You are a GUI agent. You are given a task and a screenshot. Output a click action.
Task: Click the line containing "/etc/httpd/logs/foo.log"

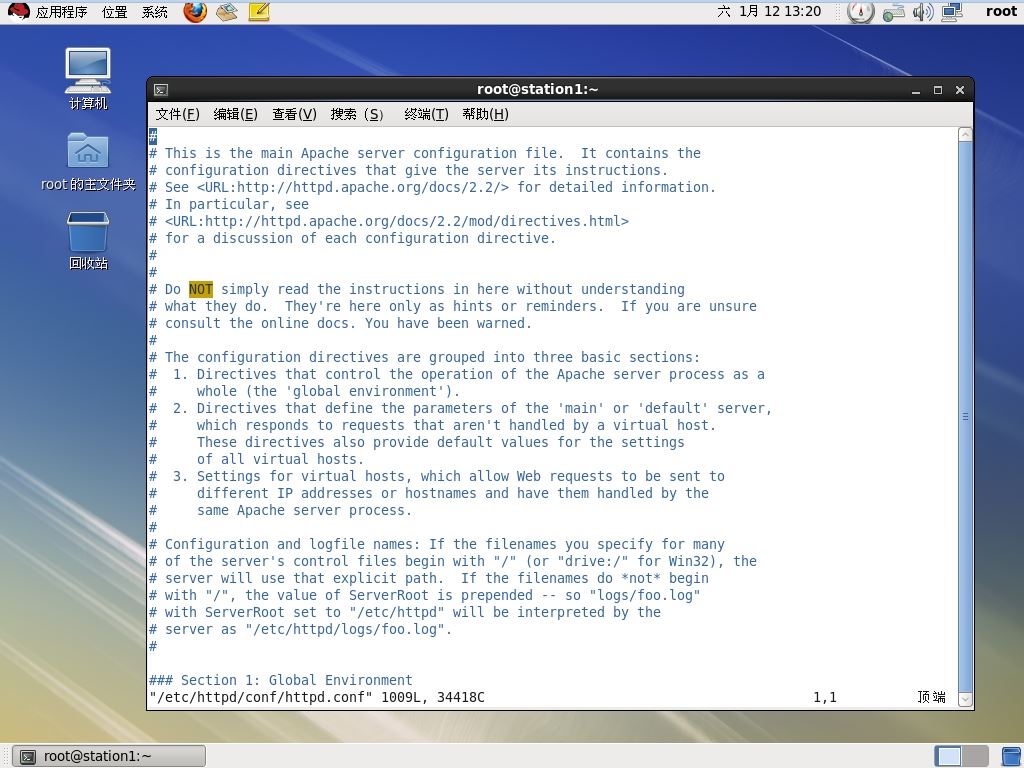pos(300,630)
